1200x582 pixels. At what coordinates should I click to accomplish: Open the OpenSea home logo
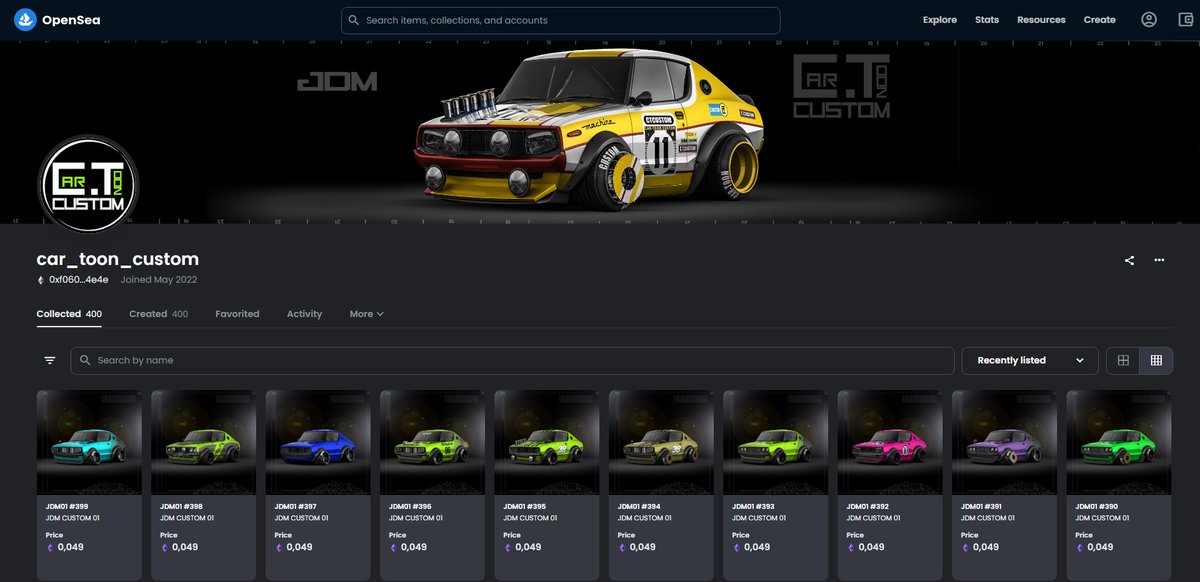tap(57, 20)
